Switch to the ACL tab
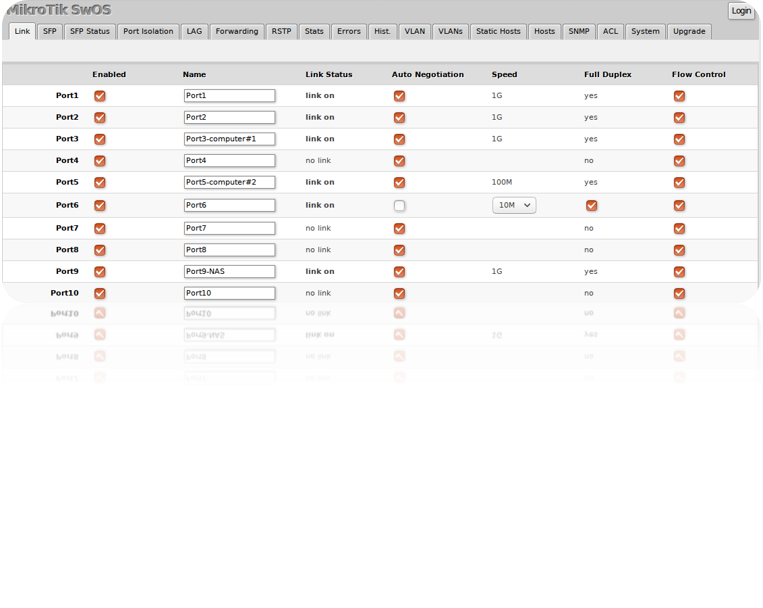Screen dimensions: 763x608 point(610,31)
